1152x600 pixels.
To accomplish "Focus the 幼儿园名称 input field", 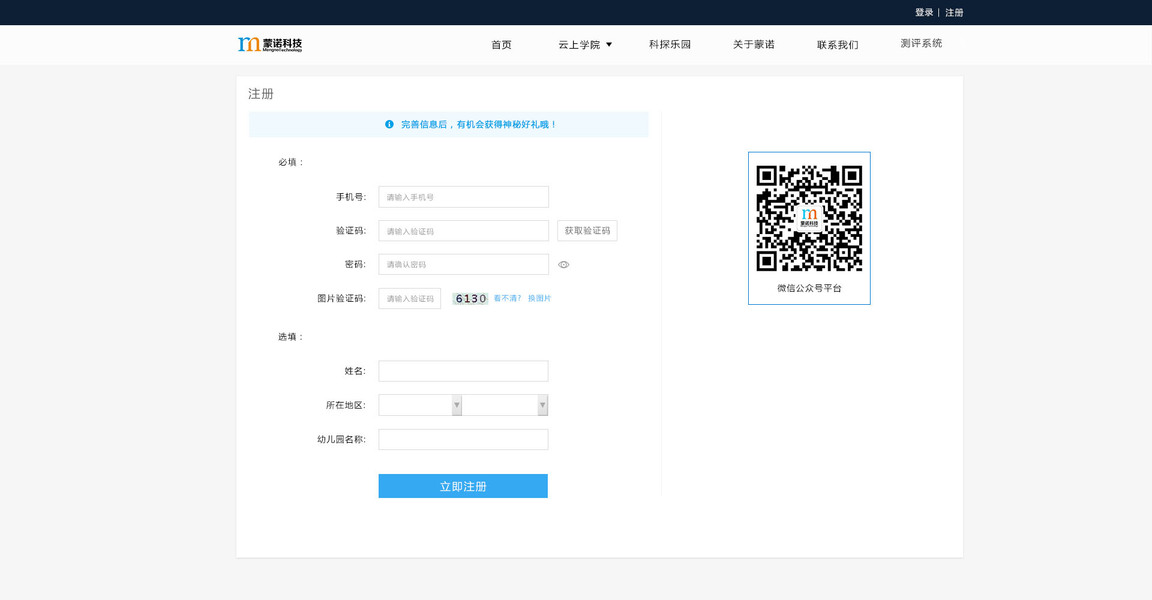I will [x=464, y=439].
